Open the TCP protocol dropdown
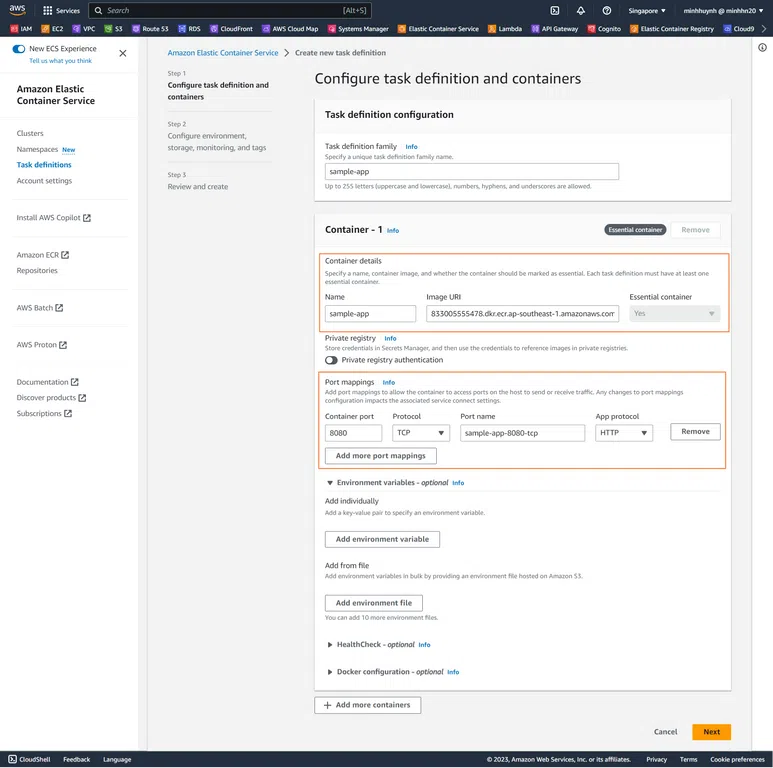This screenshot has height=768, width=773. (x=421, y=433)
